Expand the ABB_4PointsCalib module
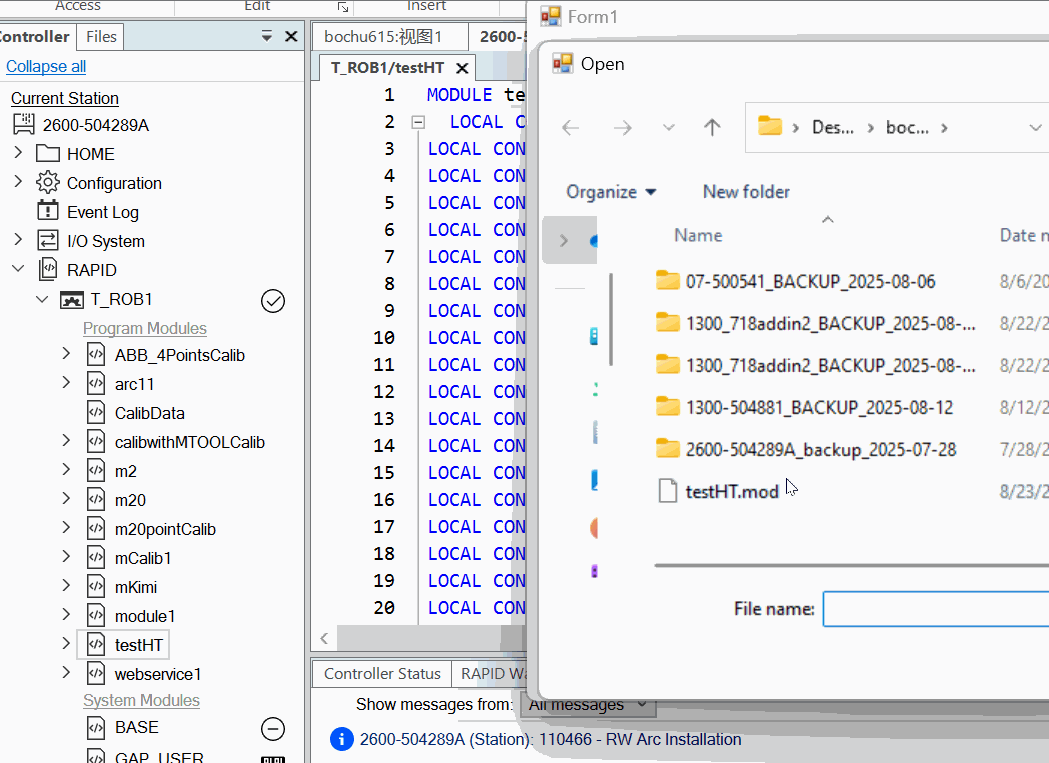Viewport: 1049px width, 763px height. pyautogui.click(x=66, y=353)
